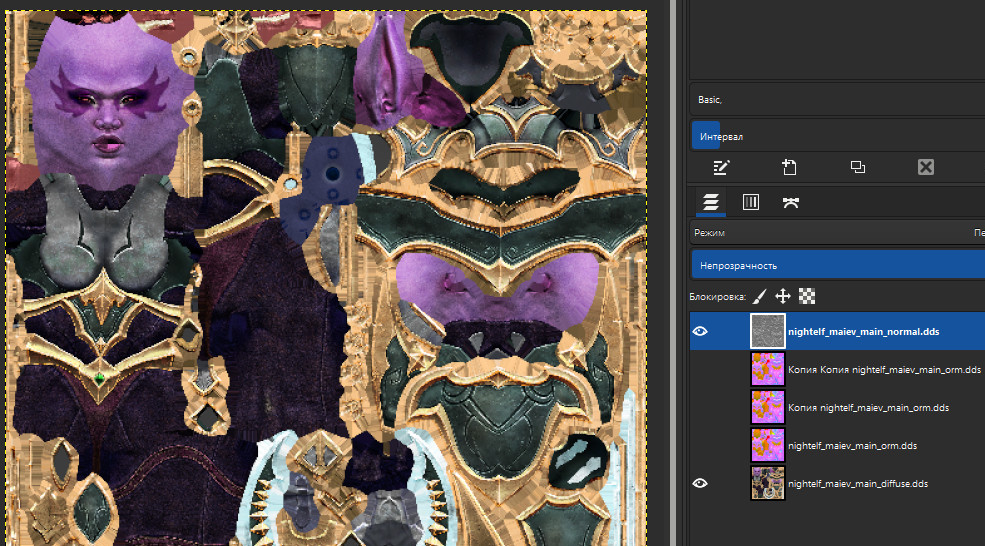Select the Копия nightelf_maiev_main_orm.dds layer name
Image resolution: width=985 pixels, height=546 pixels.
click(868, 408)
